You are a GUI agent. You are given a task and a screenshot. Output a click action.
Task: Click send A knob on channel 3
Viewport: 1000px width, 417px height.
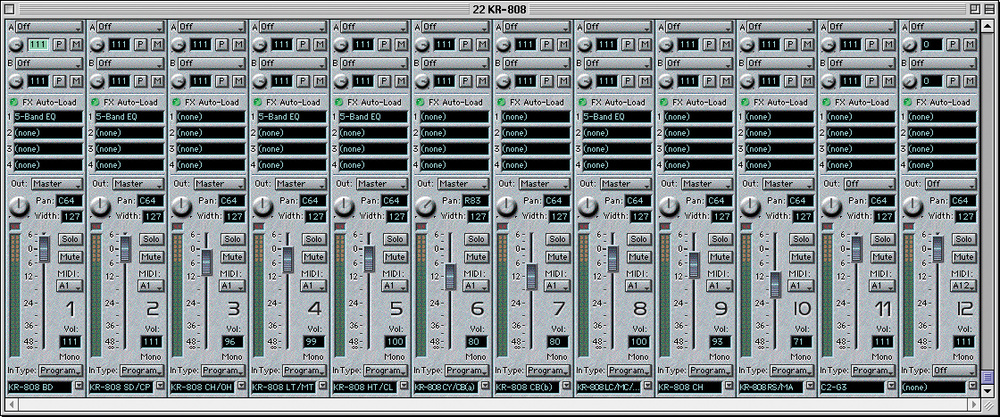[179, 45]
